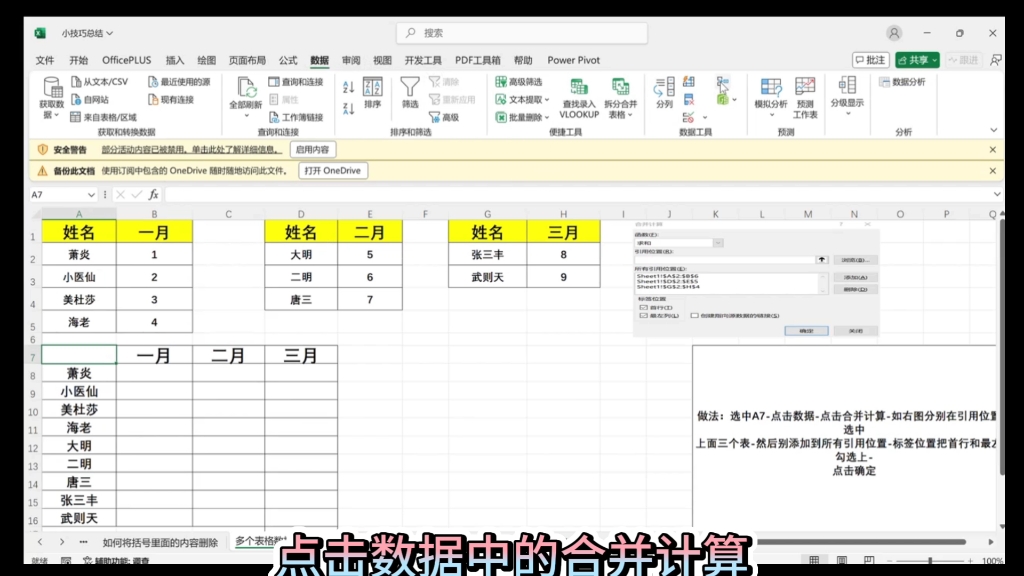Expand the 文本提取 dropdown arrow
The height and width of the screenshot is (576, 1024).
point(548,99)
